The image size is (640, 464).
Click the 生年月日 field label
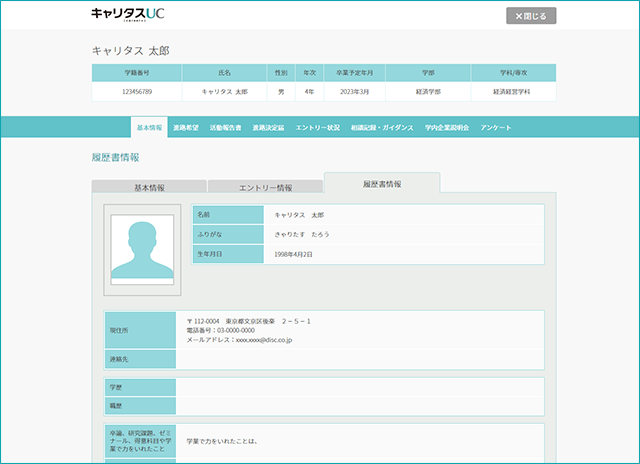tap(228, 254)
